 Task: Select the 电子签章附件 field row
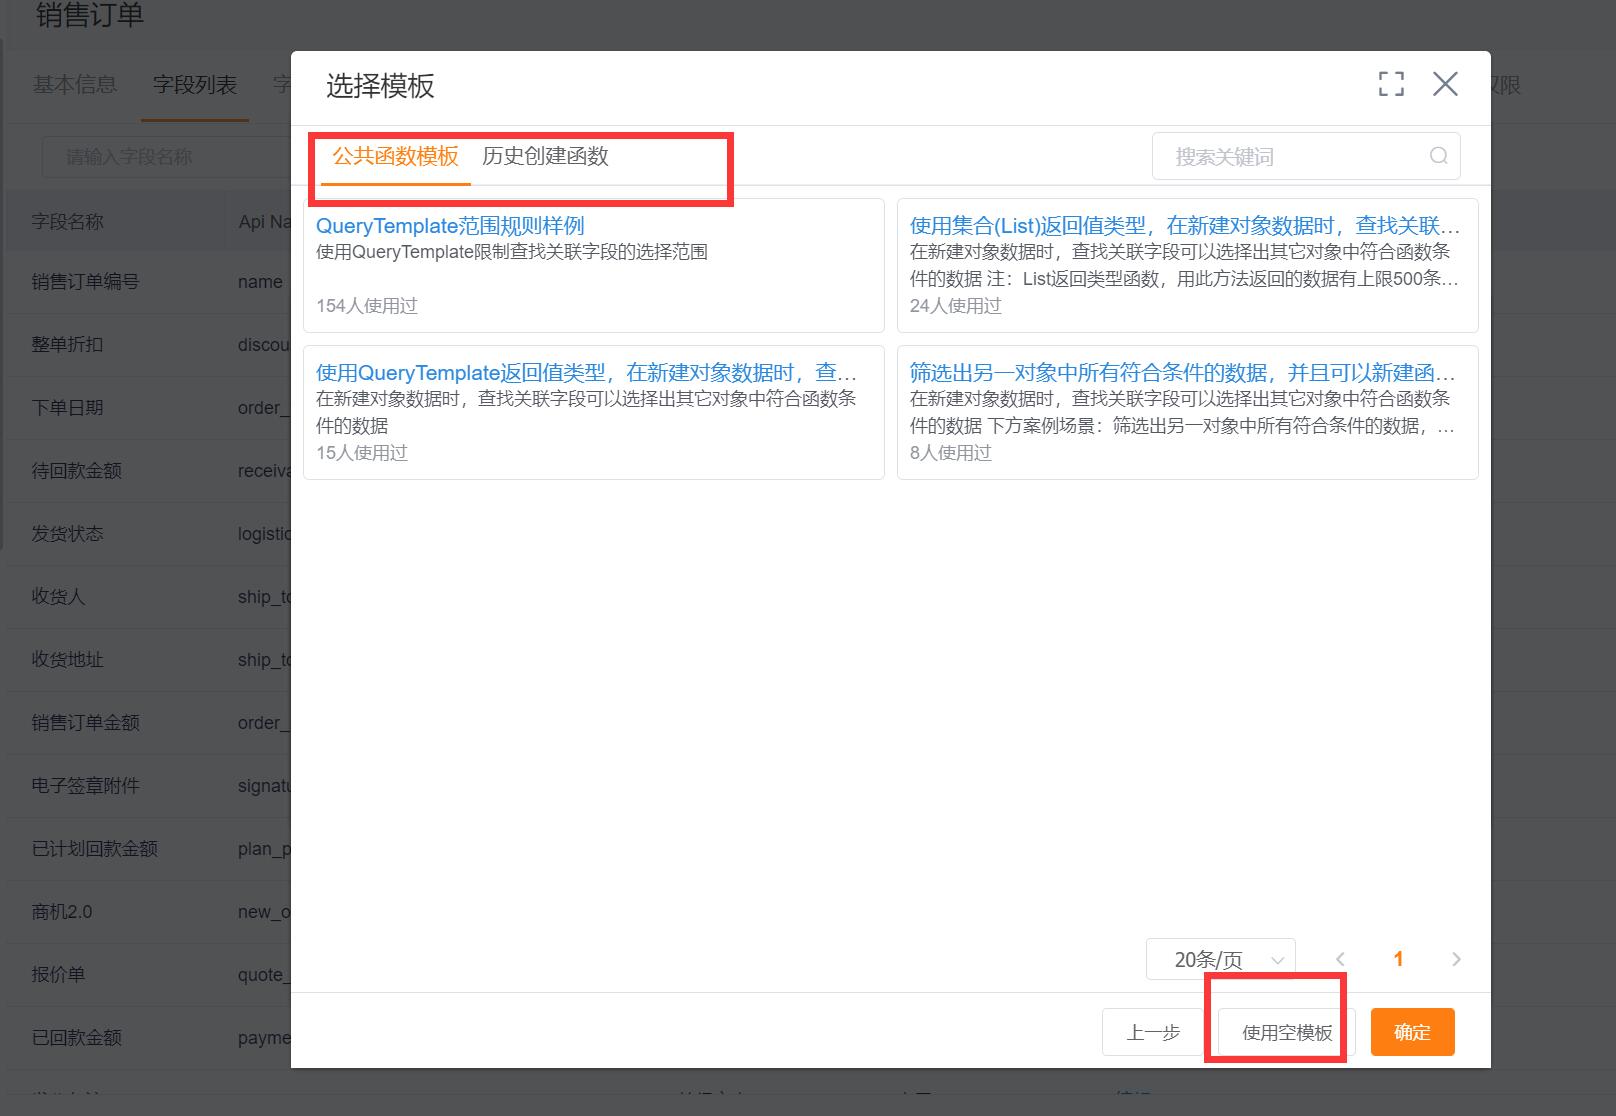point(149,786)
